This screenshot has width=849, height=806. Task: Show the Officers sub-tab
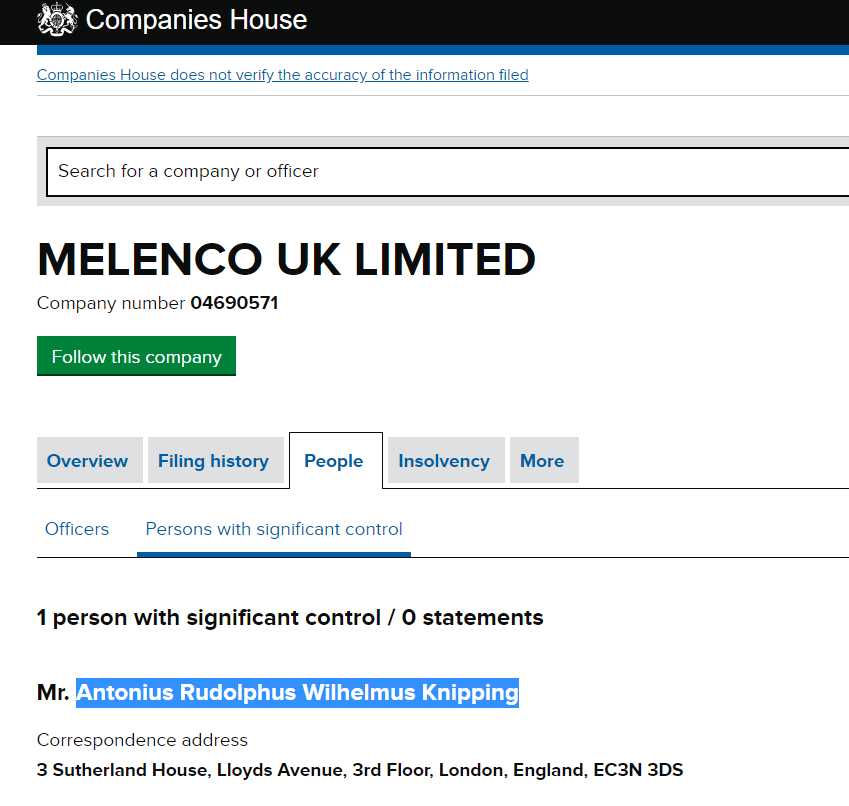coord(77,529)
